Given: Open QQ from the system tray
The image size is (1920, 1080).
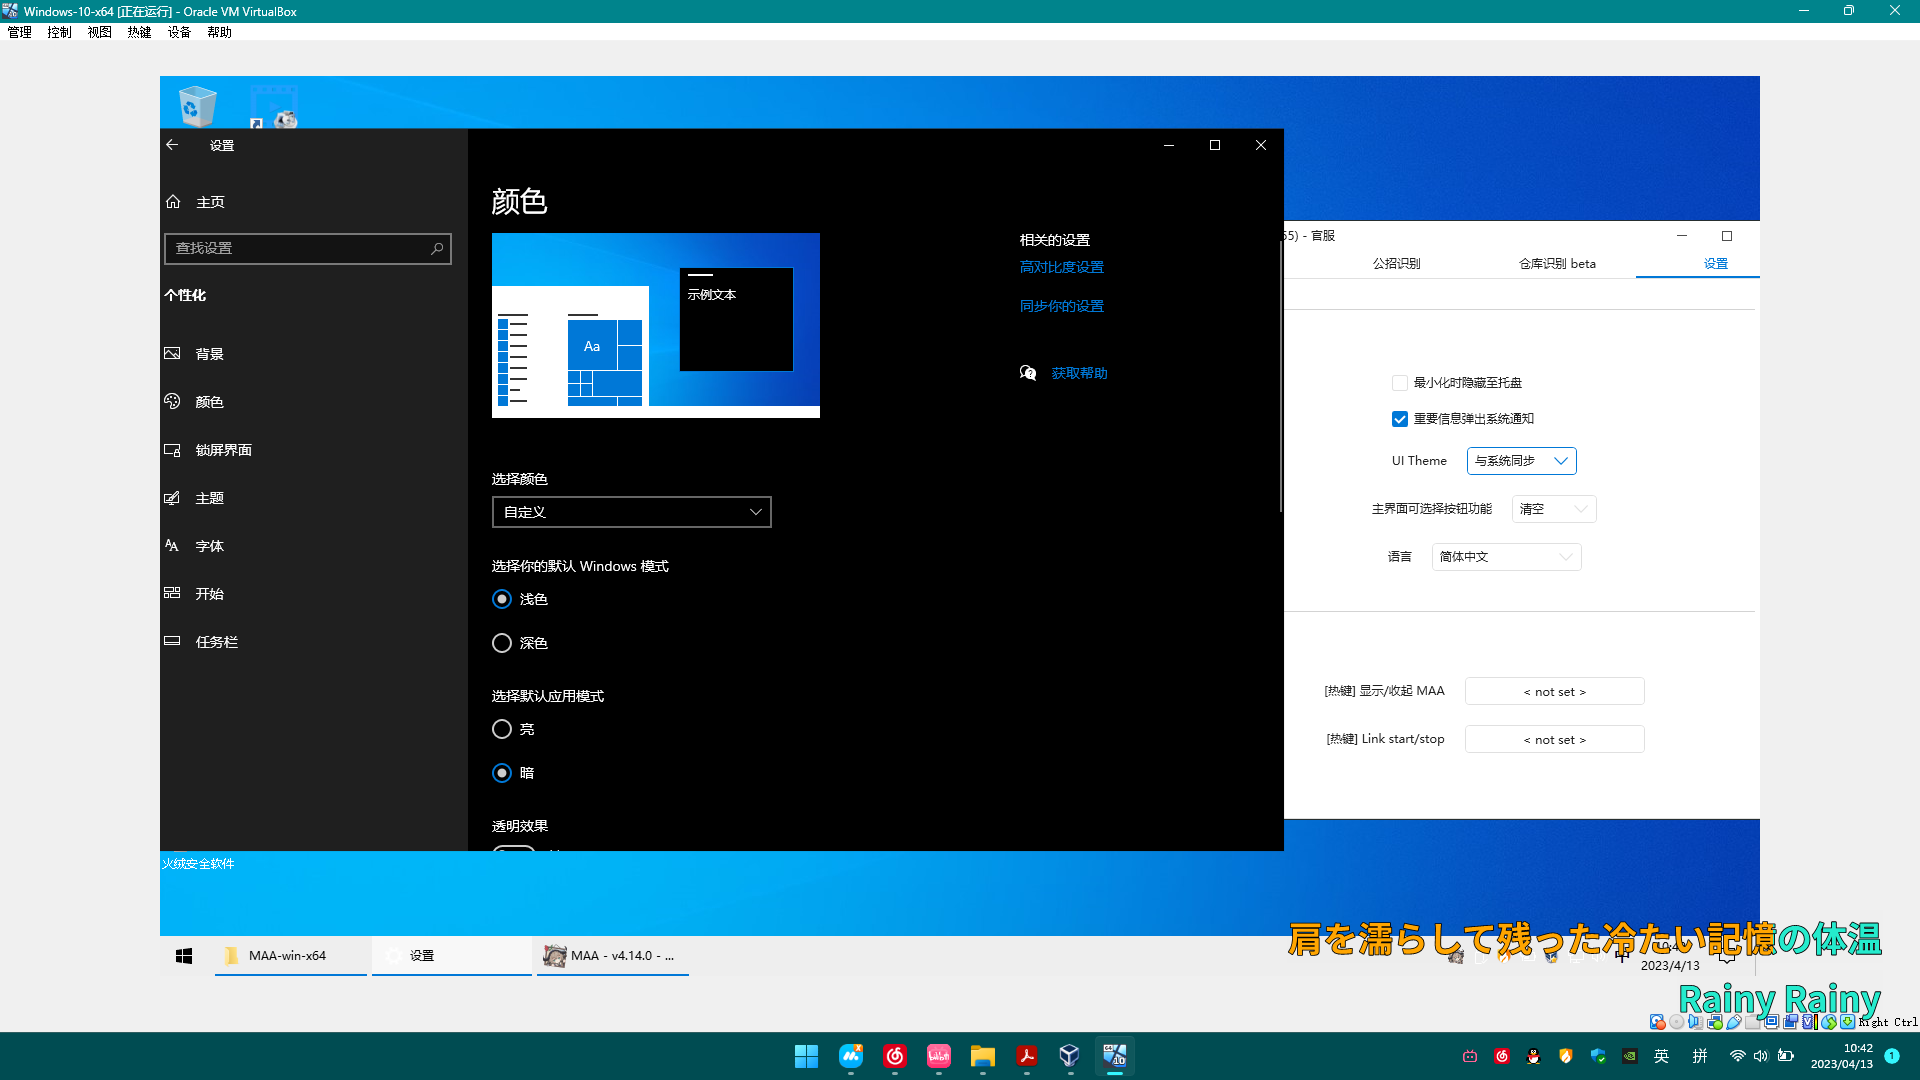Looking at the screenshot, I should (1533, 1056).
